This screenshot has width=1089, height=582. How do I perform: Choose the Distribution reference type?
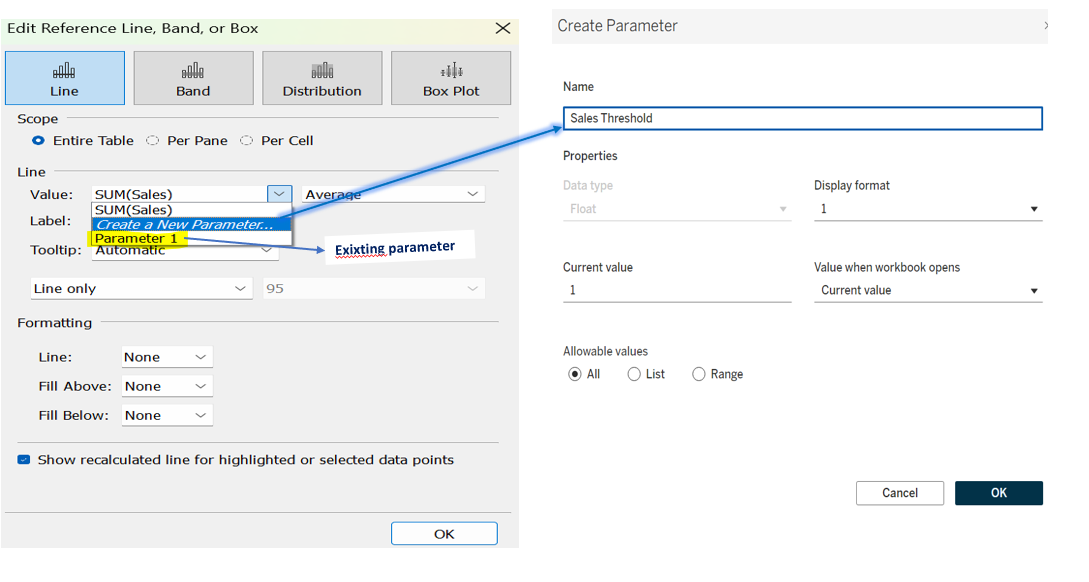(x=322, y=77)
